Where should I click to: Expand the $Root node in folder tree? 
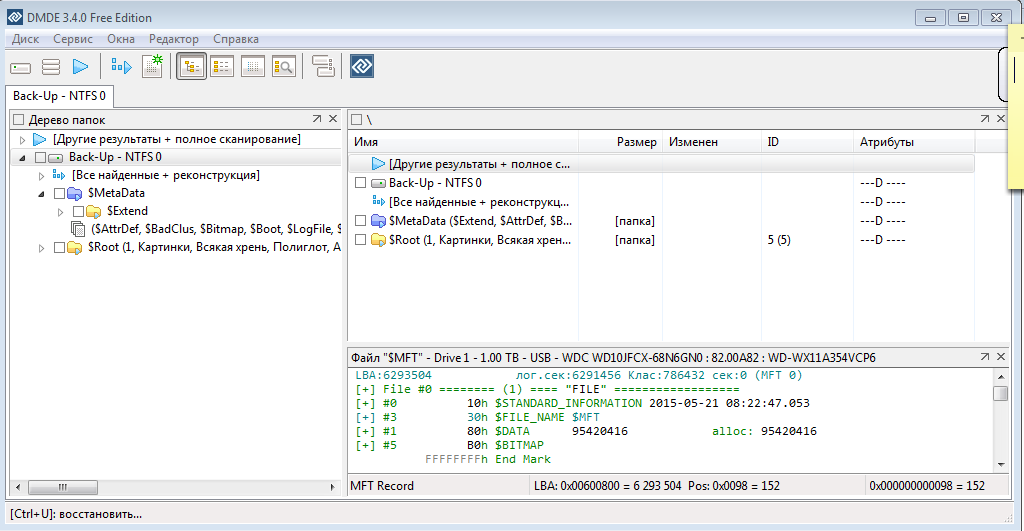41,248
